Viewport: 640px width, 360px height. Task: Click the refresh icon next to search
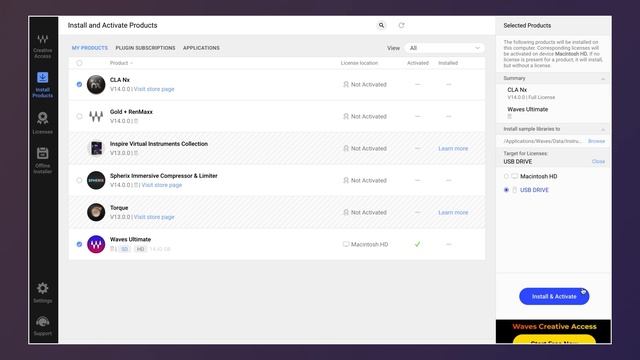(402, 25)
